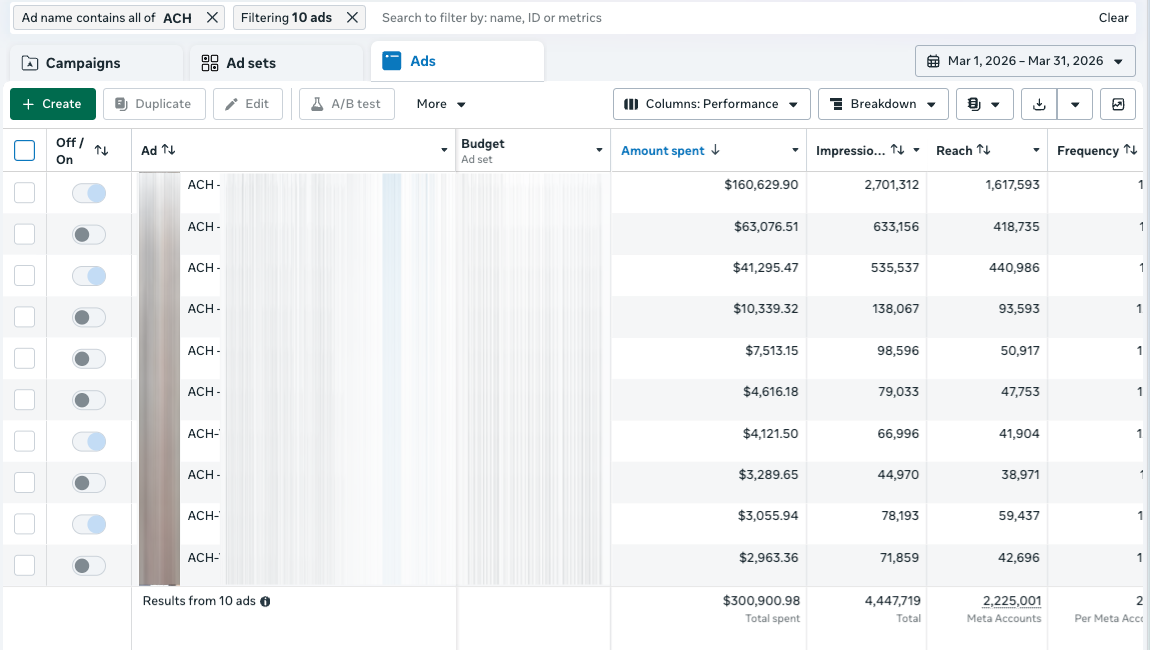Open the ad thumbnail in the $160,629.90 row

coord(159,193)
